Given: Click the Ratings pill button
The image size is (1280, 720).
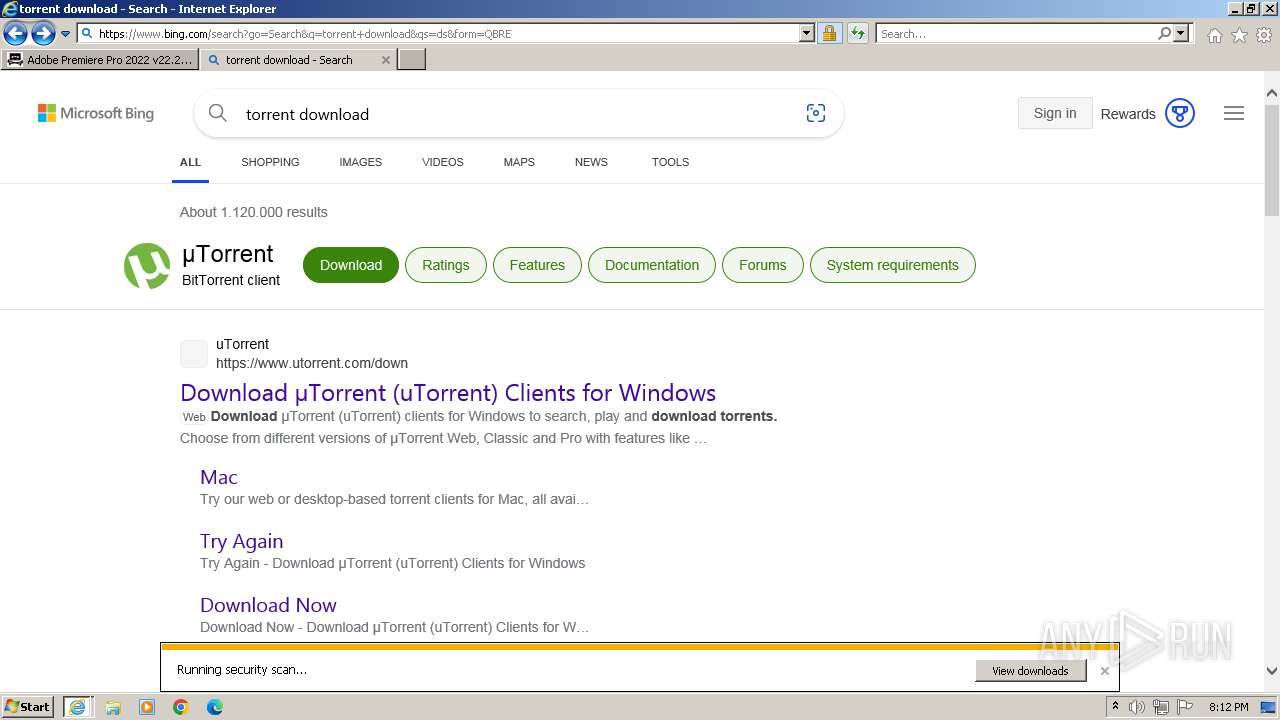Looking at the screenshot, I should pos(445,265).
